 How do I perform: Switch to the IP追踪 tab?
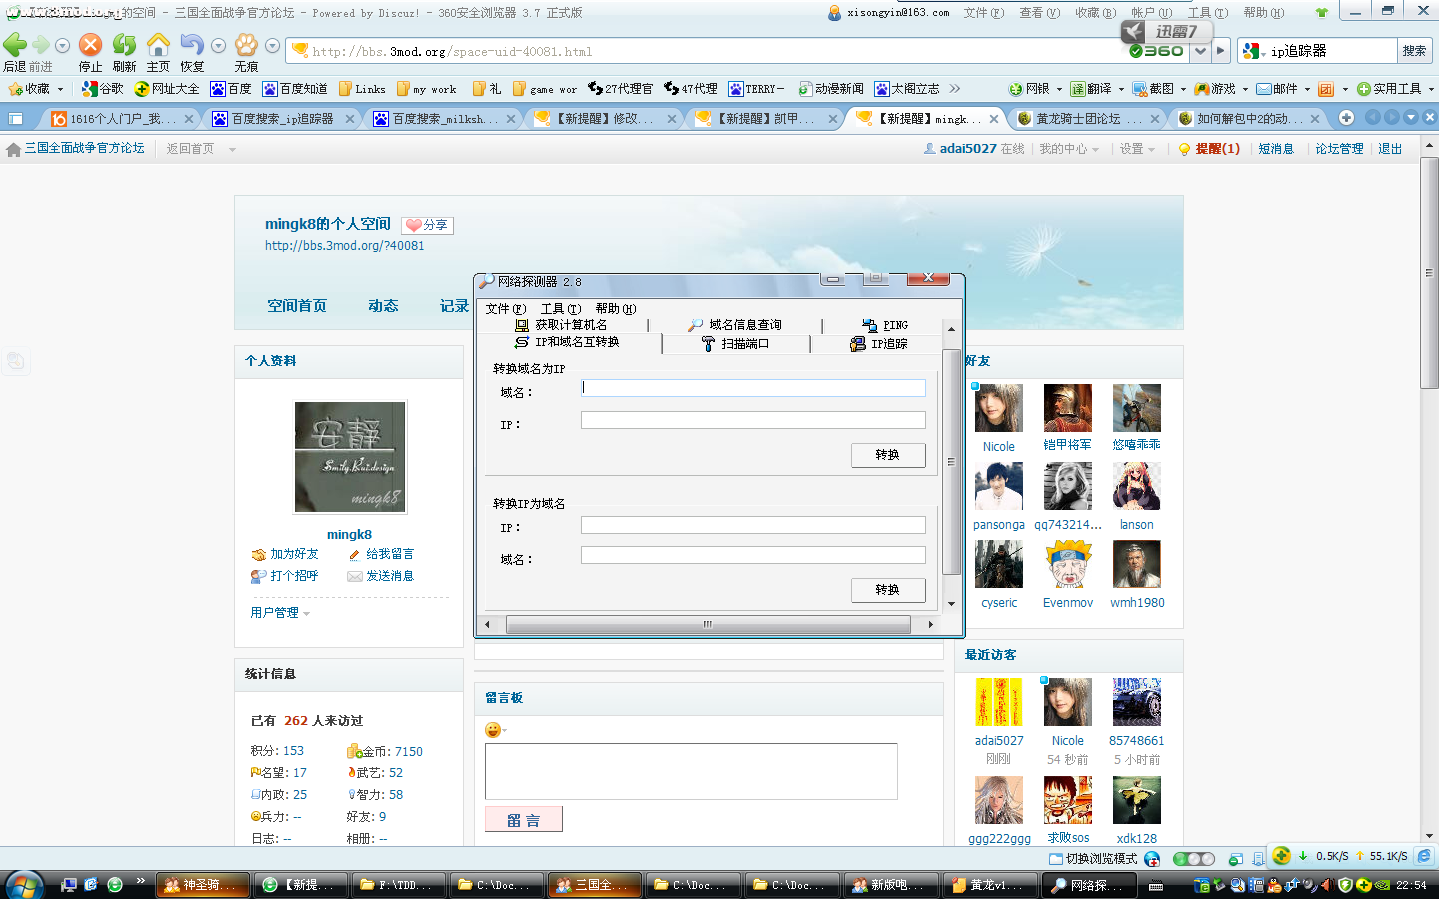click(x=880, y=344)
